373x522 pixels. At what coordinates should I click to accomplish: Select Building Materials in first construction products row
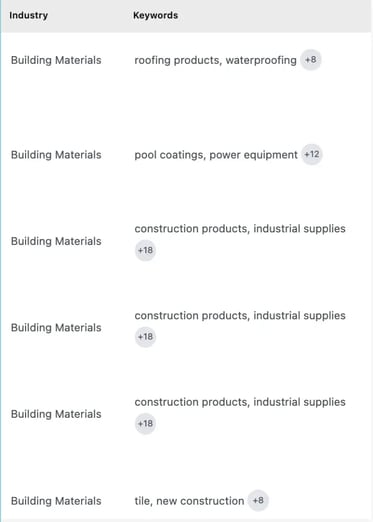tap(56, 241)
